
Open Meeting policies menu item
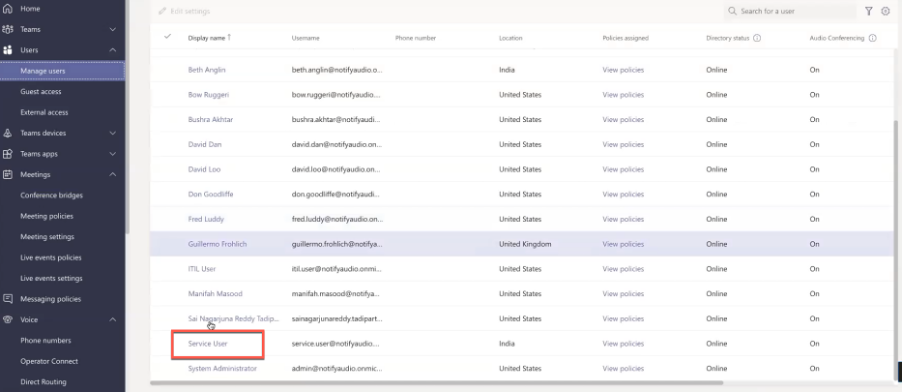[47, 216]
